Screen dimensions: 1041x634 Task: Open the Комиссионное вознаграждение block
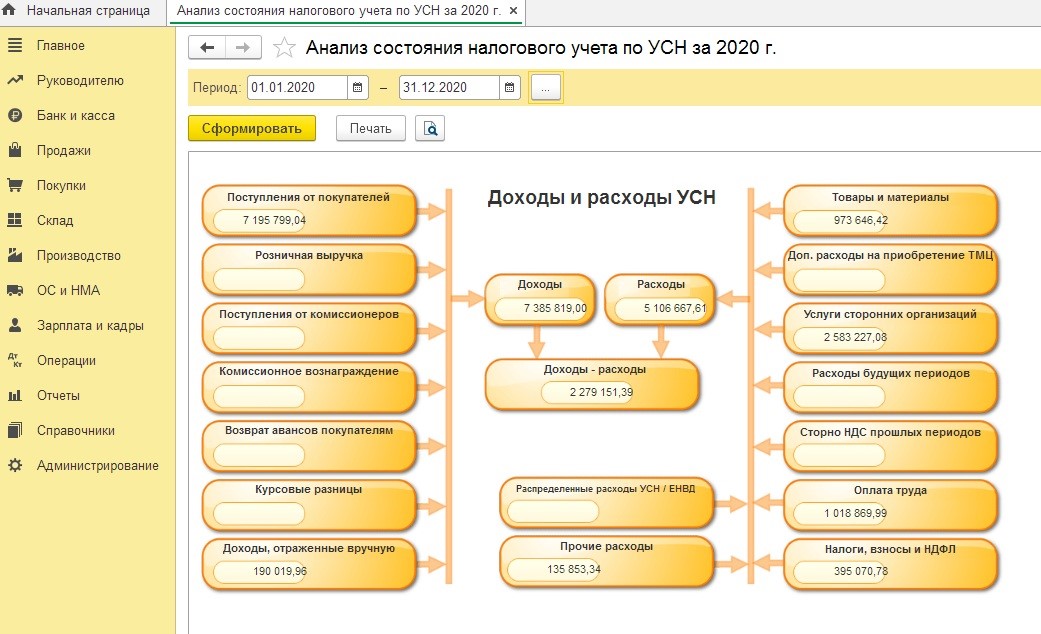309,386
